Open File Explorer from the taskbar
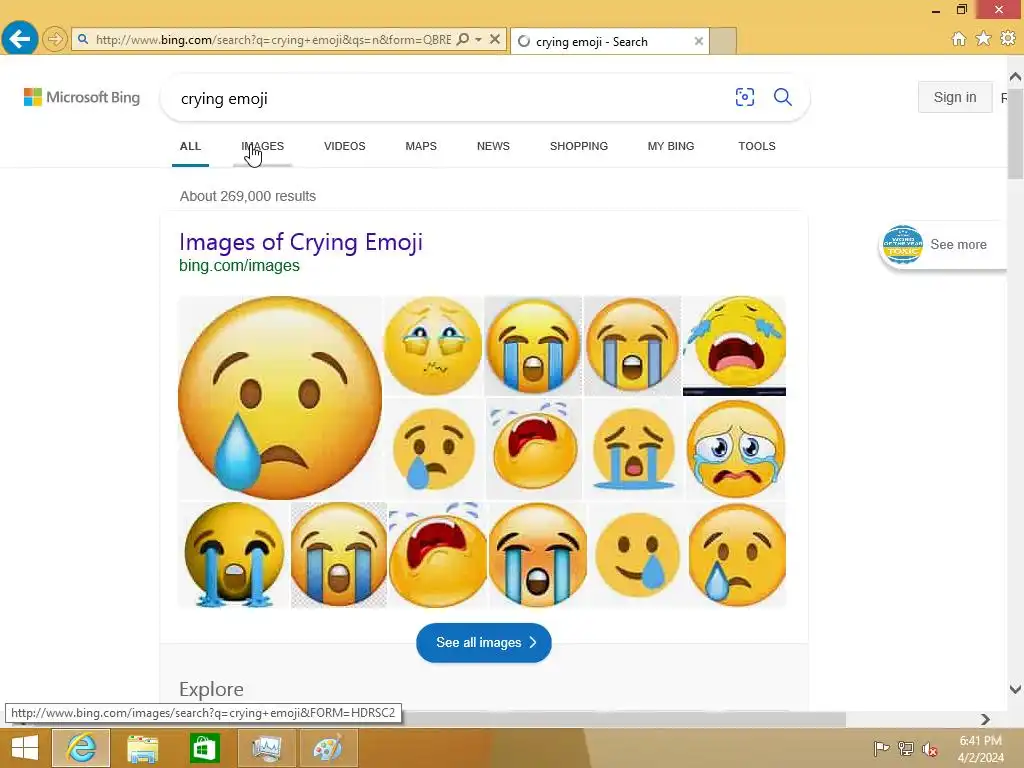Viewport: 1024px width, 768px height. (142, 748)
